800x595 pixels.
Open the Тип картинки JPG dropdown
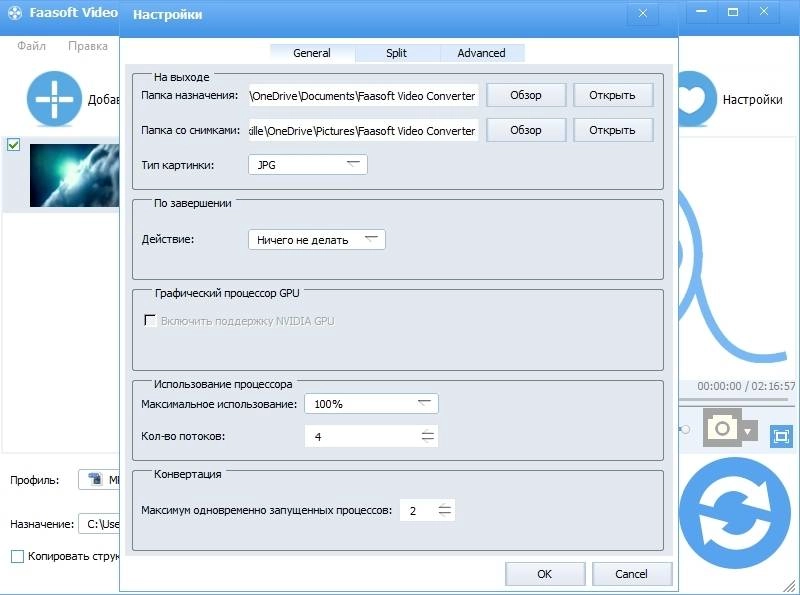pyautogui.click(x=308, y=165)
